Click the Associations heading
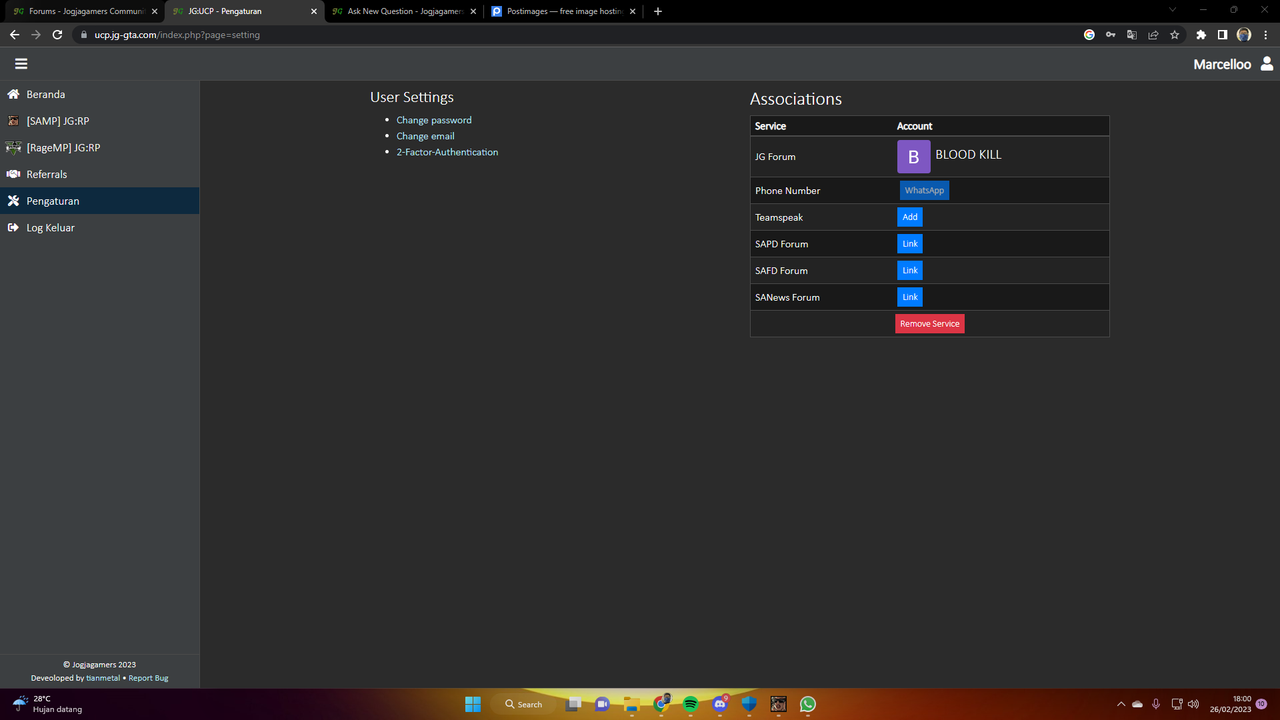Image resolution: width=1280 pixels, height=720 pixels. pos(796,99)
